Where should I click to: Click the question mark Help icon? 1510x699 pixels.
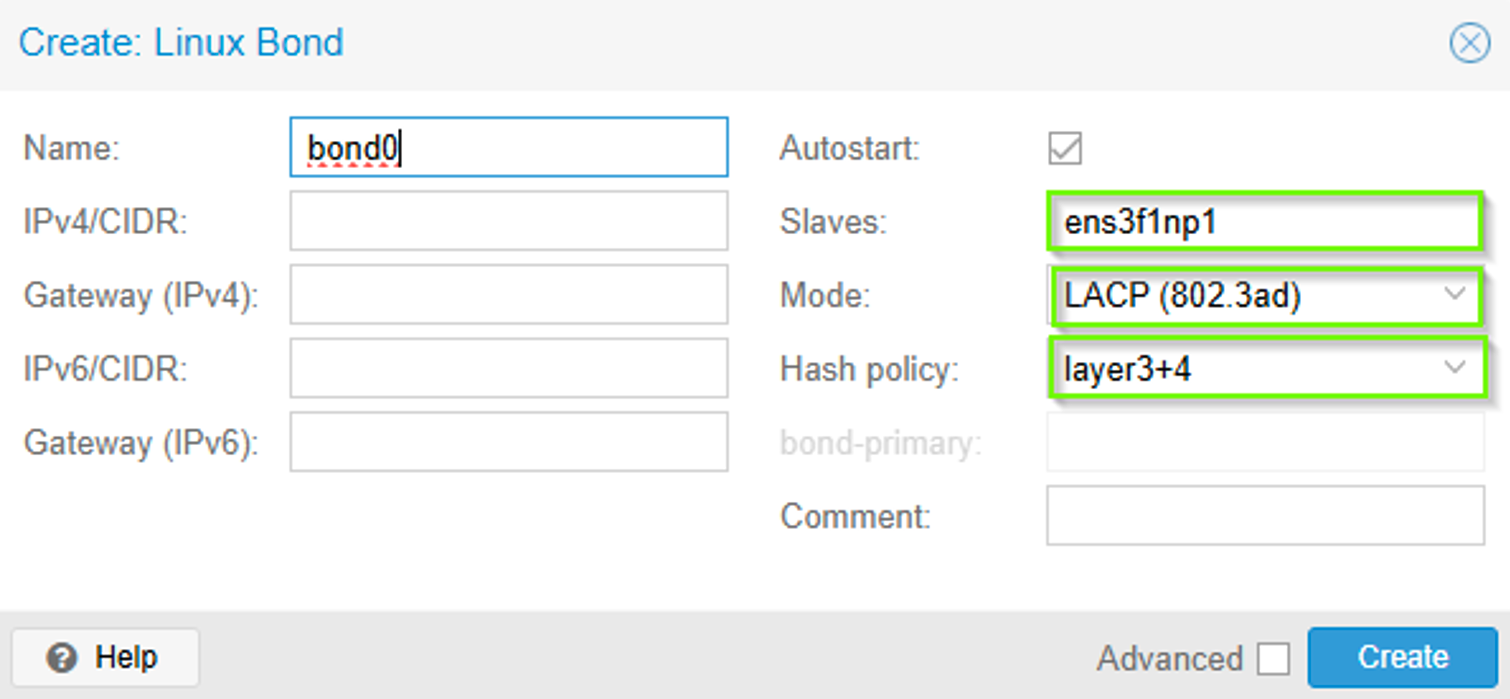[x=62, y=658]
